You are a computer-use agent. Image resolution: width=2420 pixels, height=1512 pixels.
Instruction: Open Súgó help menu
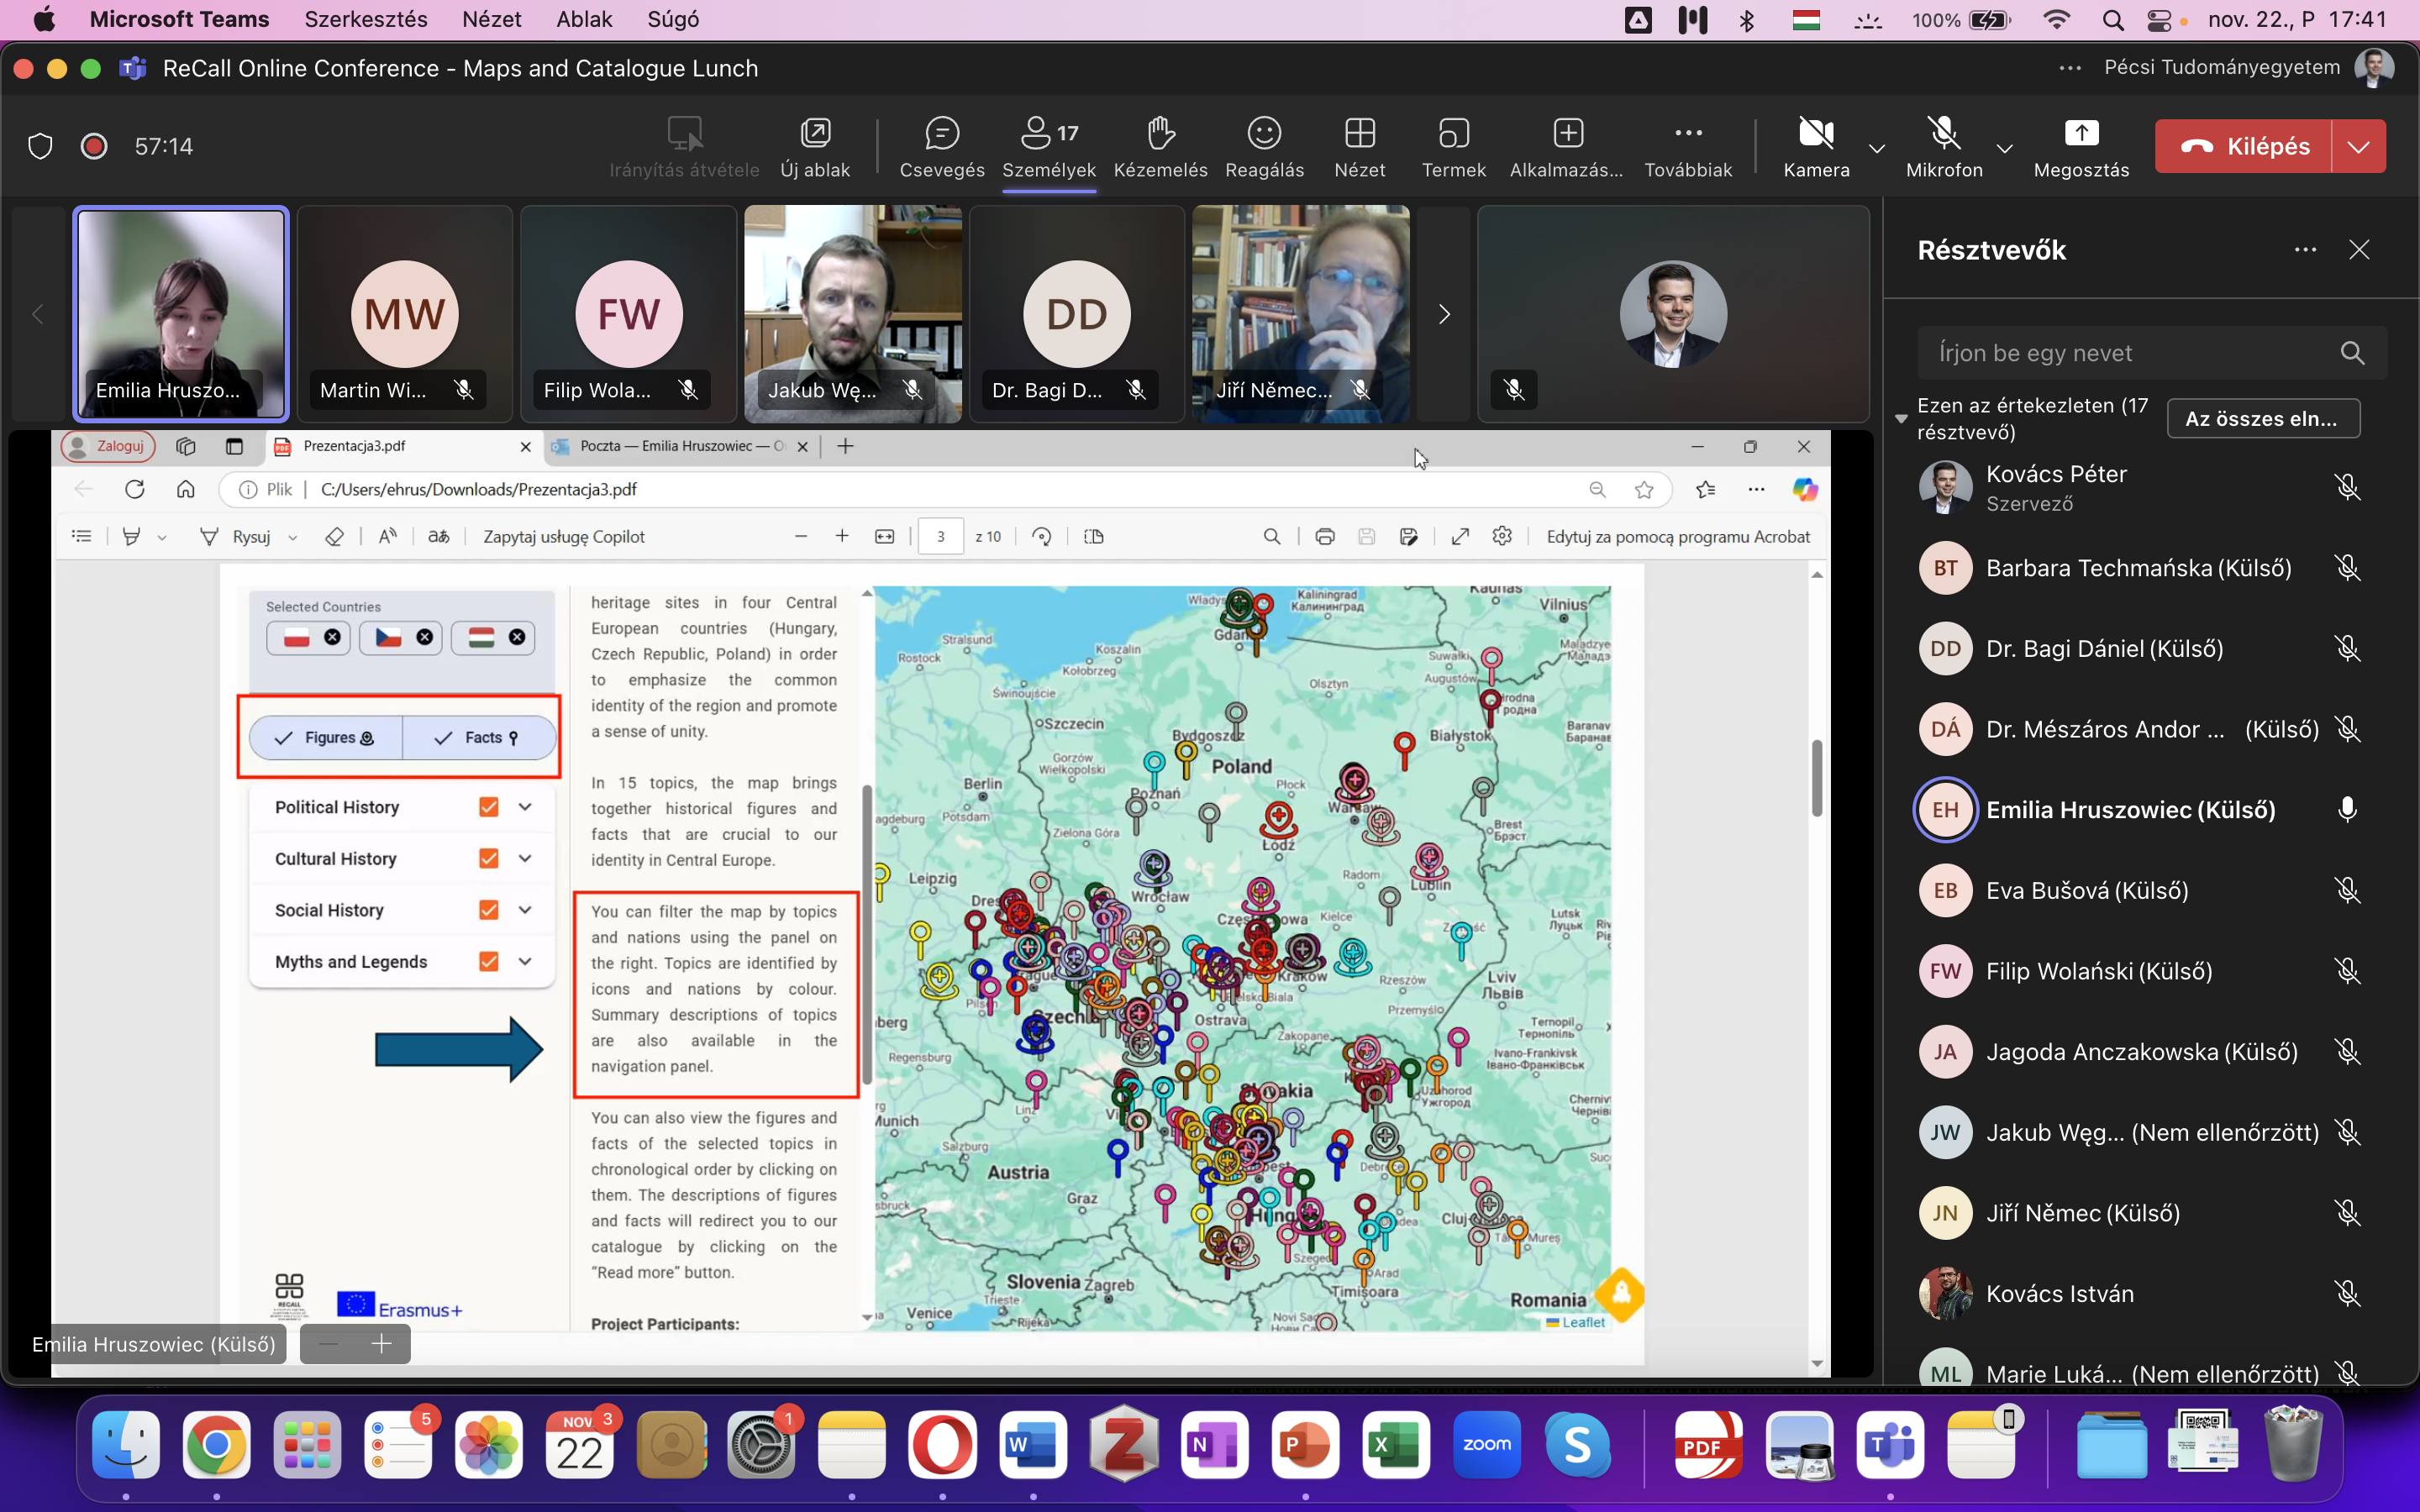click(x=673, y=19)
